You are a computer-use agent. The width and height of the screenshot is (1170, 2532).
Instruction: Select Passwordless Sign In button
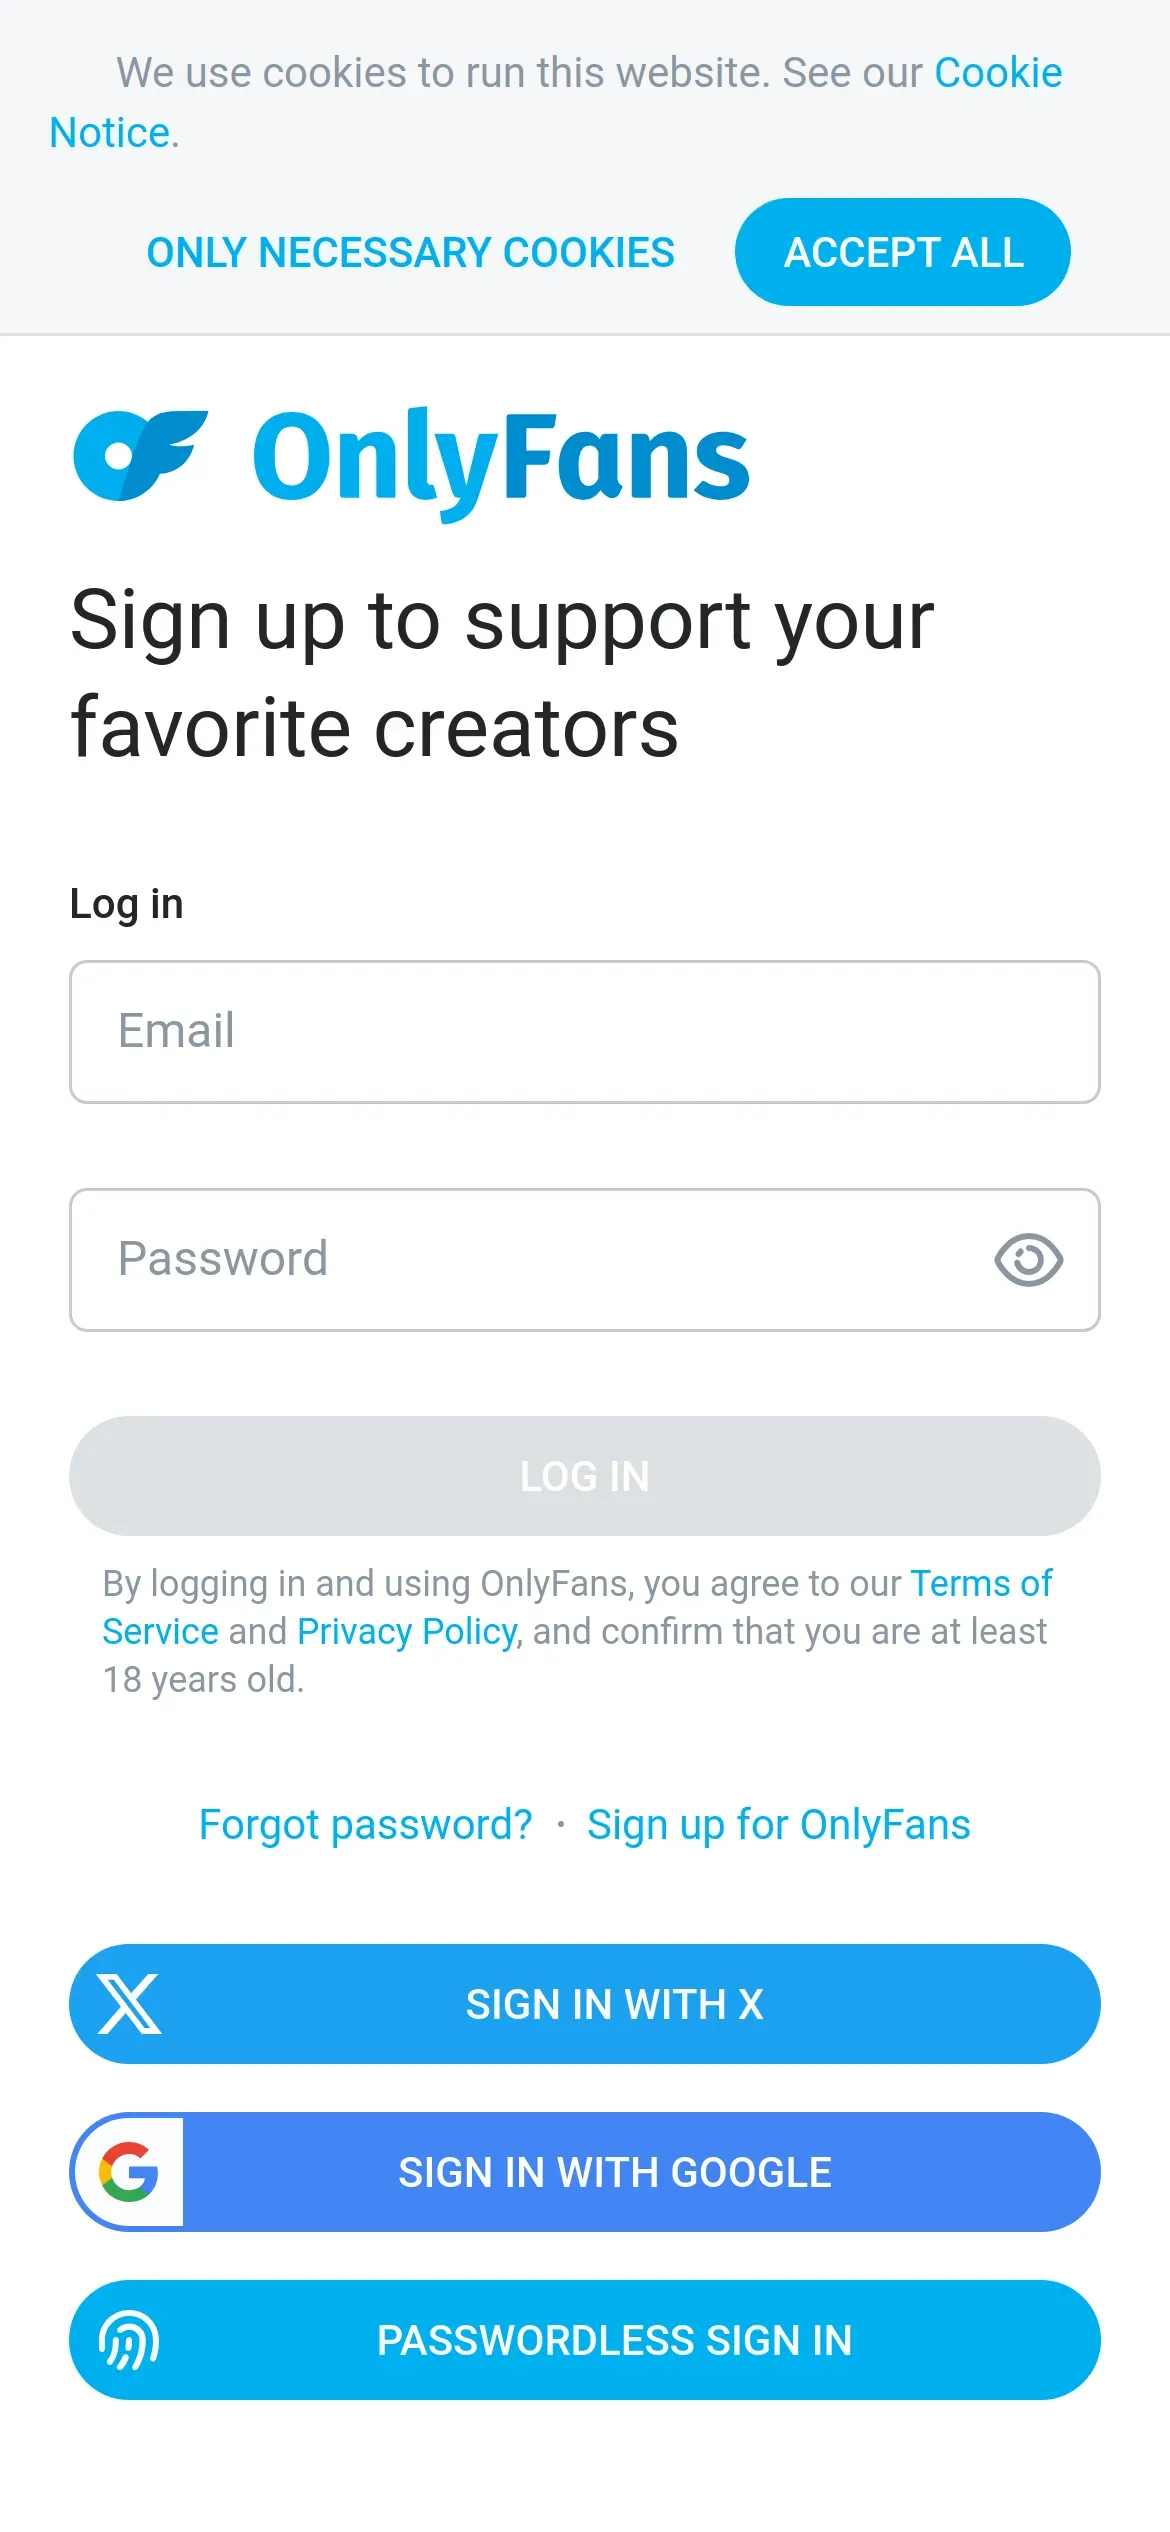[x=585, y=2340]
